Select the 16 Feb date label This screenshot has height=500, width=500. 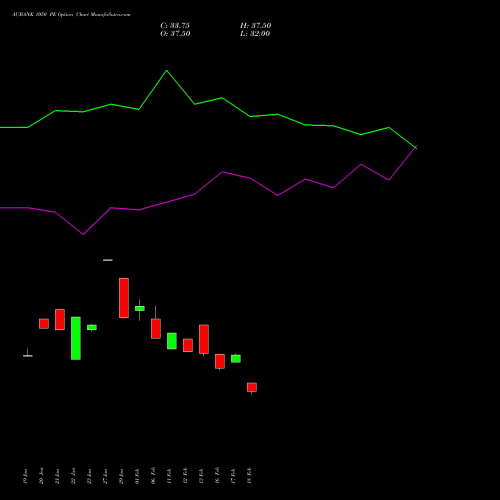tap(217, 476)
